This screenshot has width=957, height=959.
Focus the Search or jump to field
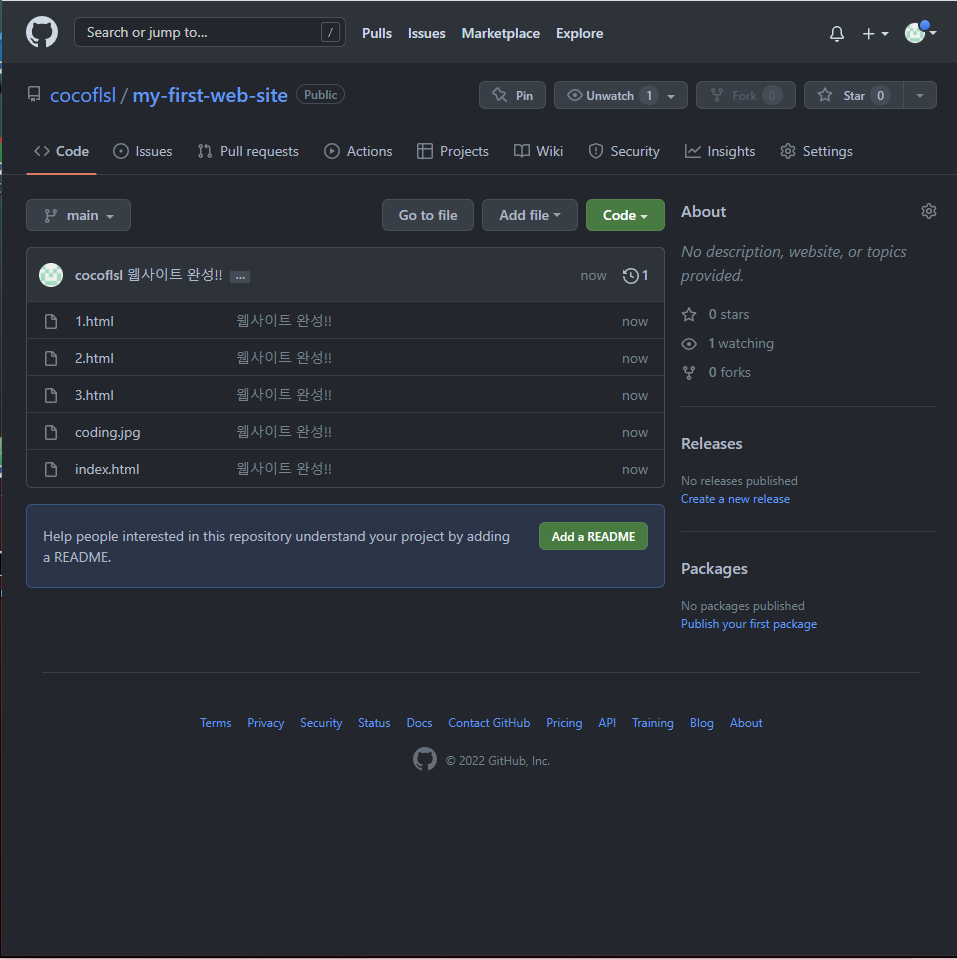pos(210,32)
